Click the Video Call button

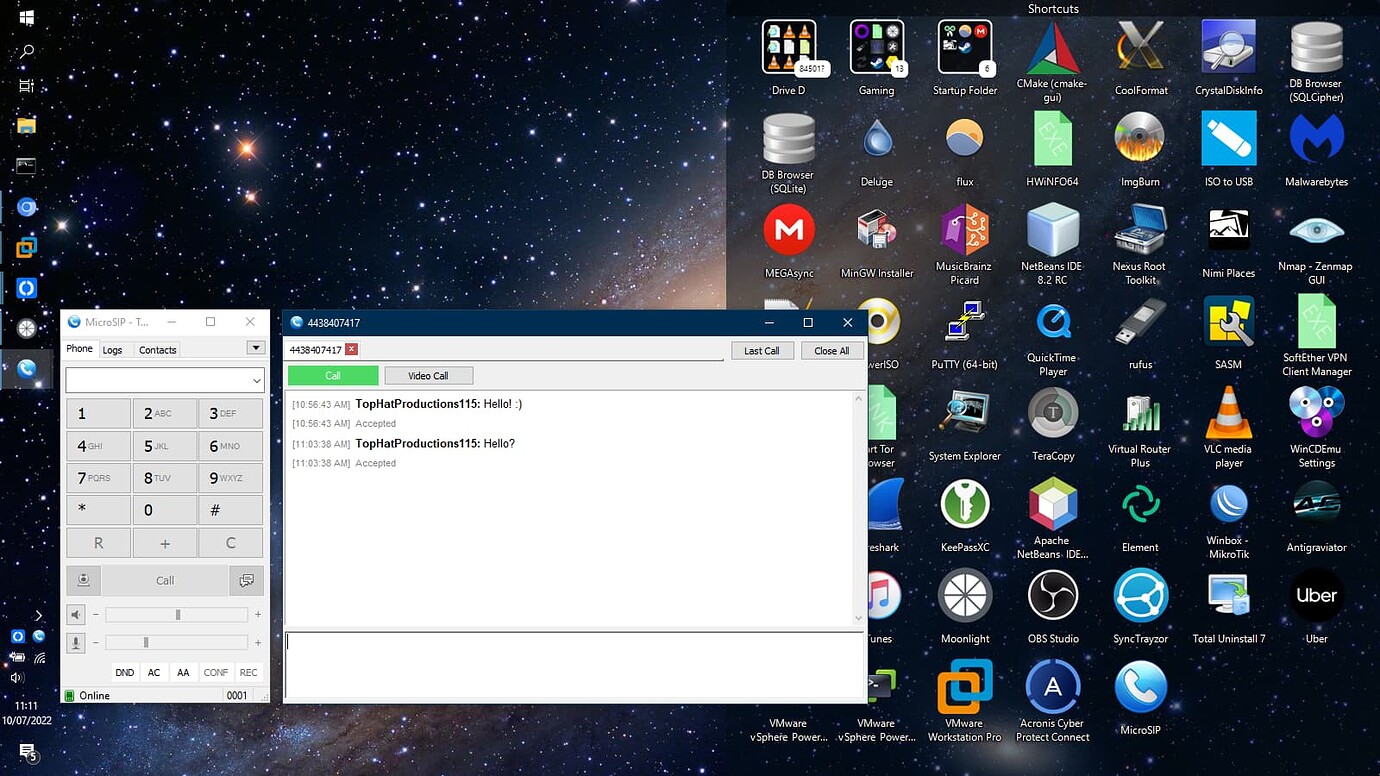point(428,376)
